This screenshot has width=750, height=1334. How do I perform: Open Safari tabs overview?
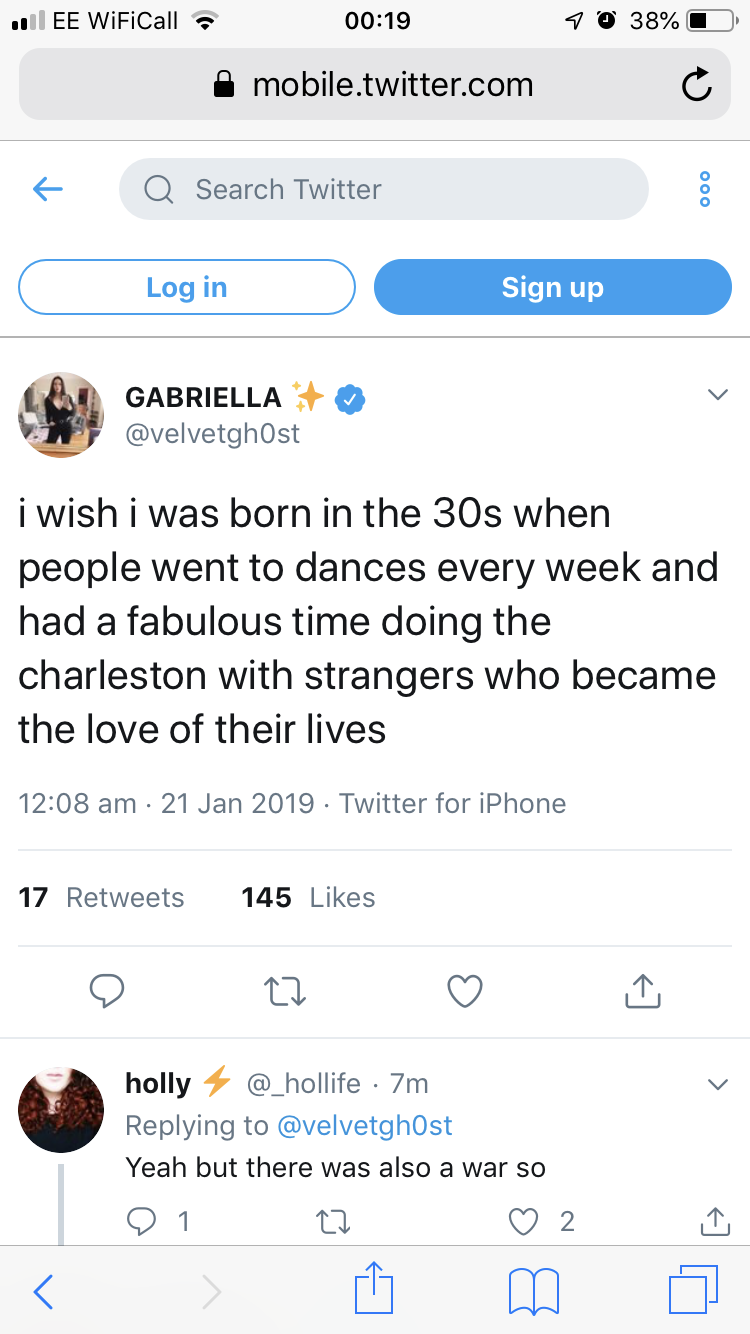click(692, 1290)
